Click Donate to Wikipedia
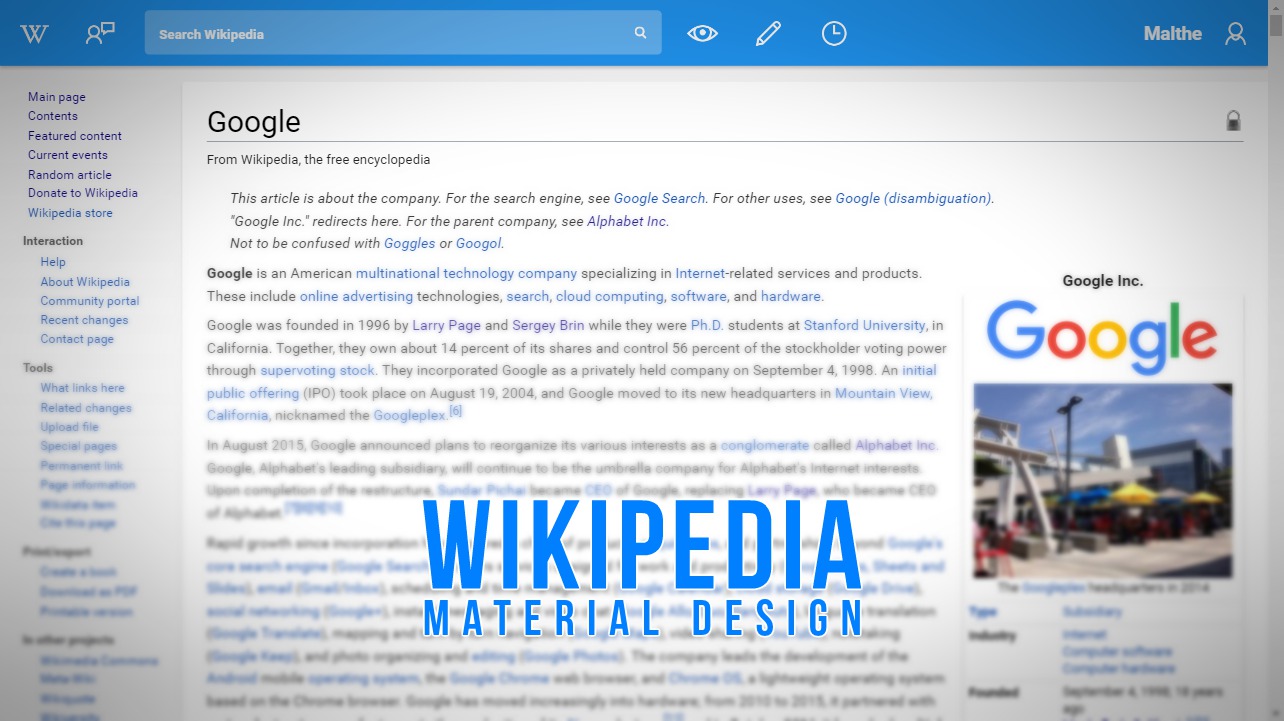1284x721 pixels. [x=83, y=193]
